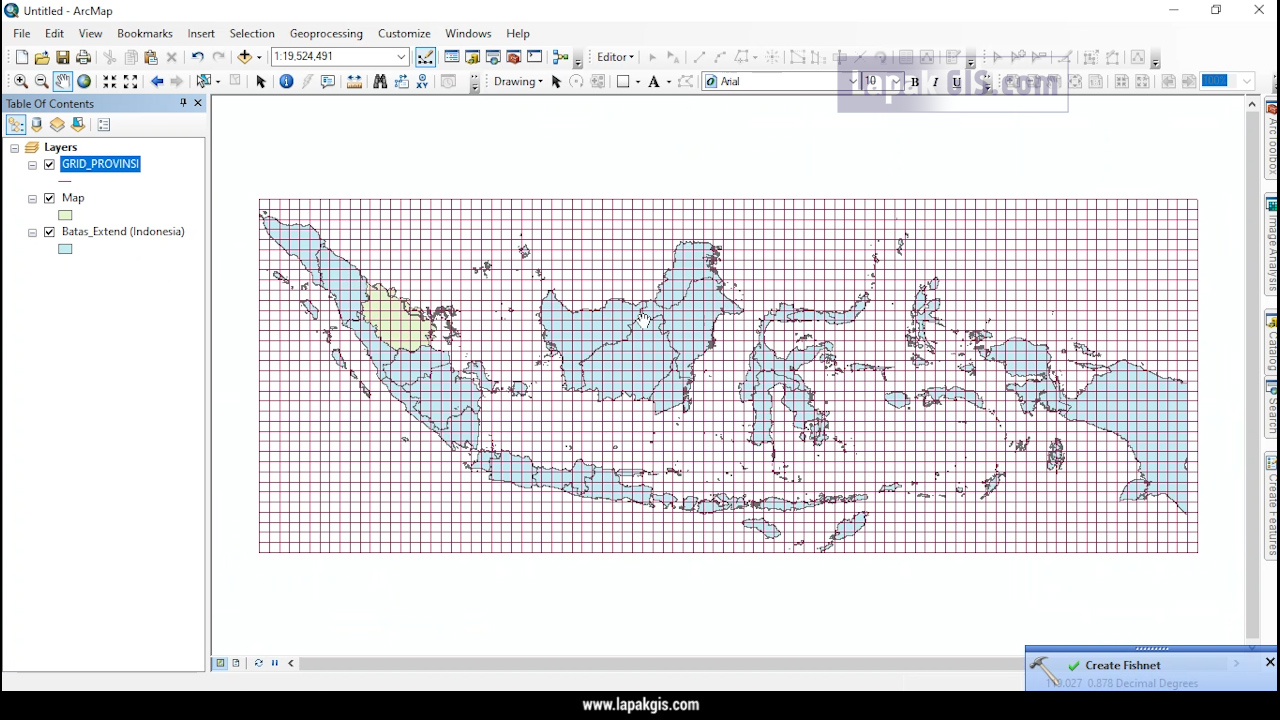
Task: Collapse the Layers group in Table Of Contents
Action: tap(15, 147)
